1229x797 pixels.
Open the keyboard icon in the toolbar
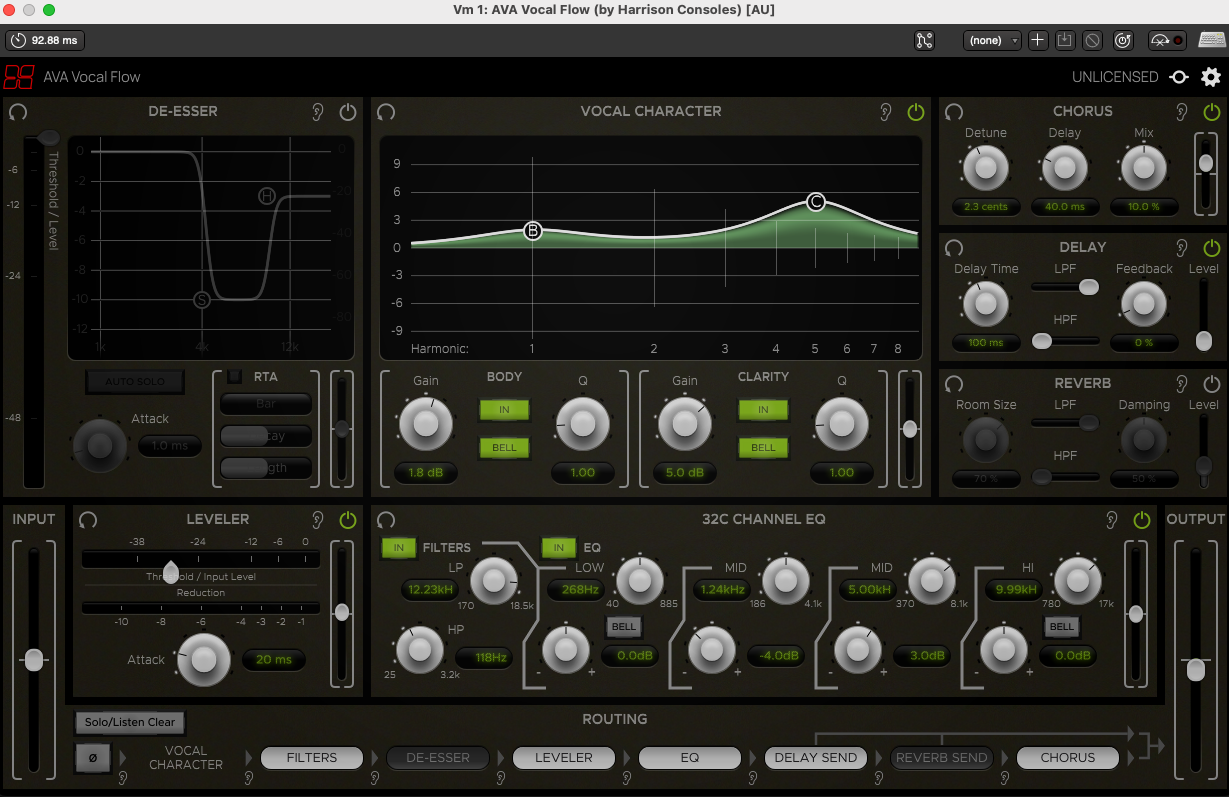1211,40
